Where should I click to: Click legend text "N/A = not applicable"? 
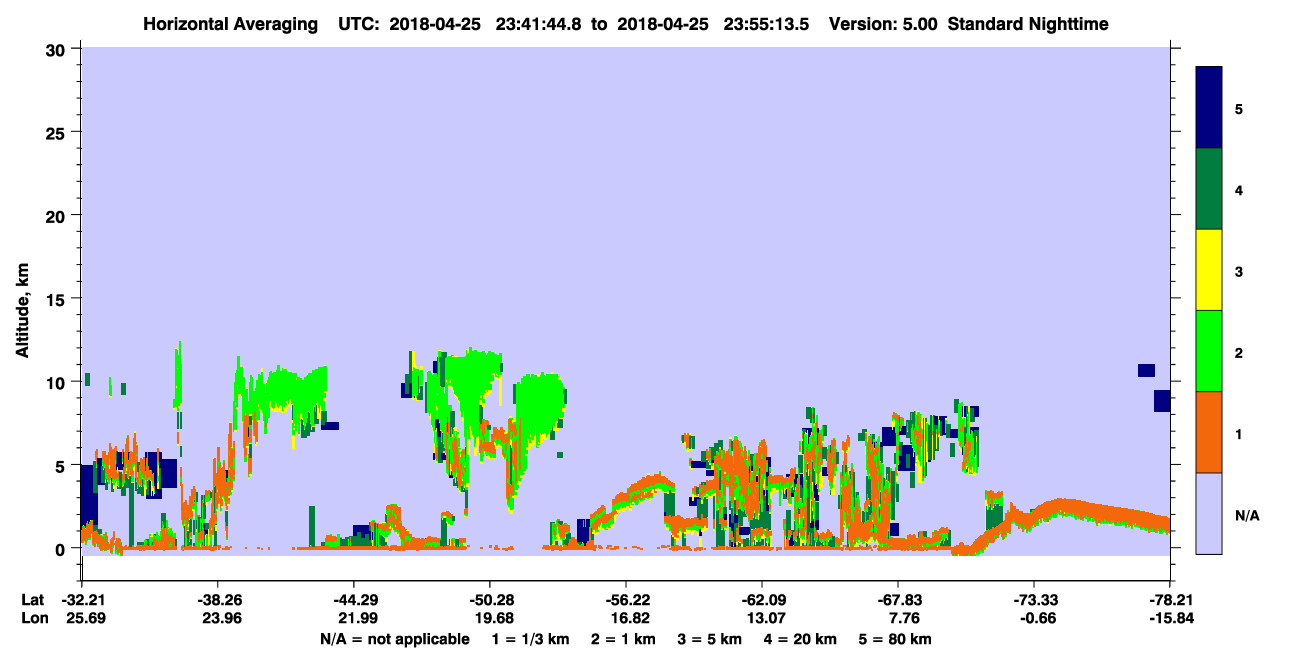coord(394,639)
